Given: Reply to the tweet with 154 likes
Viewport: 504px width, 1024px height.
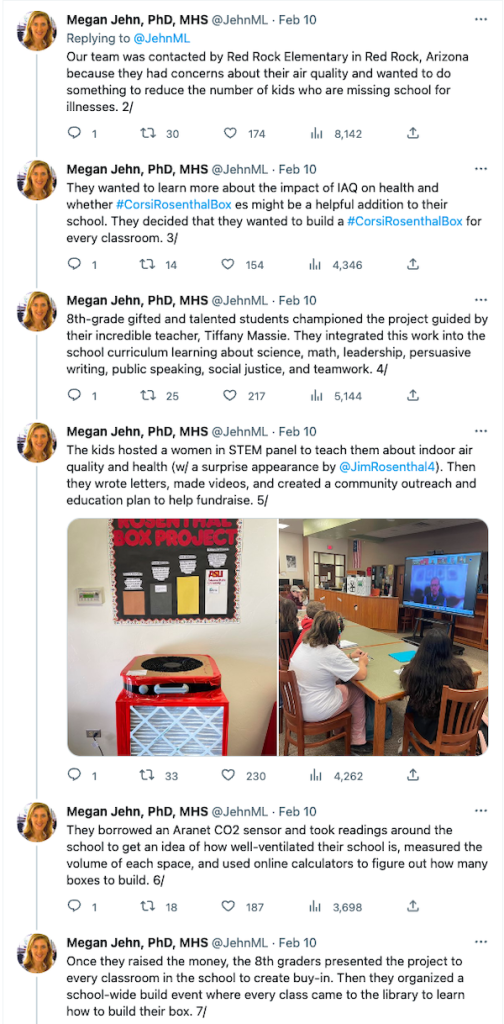Looking at the screenshot, I should point(74,265).
